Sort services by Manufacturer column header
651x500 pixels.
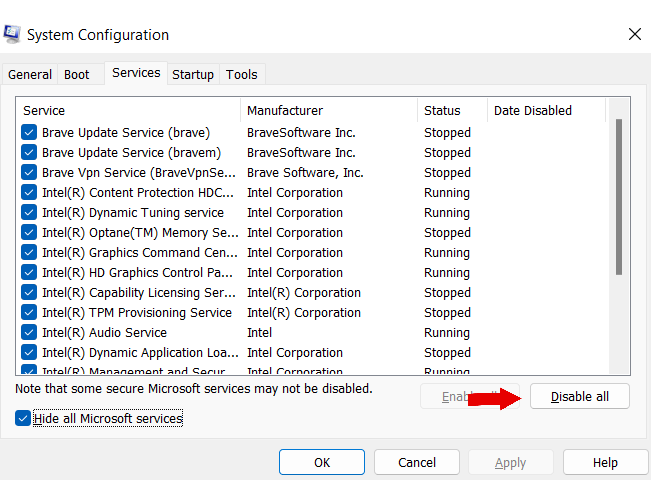click(328, 111)
